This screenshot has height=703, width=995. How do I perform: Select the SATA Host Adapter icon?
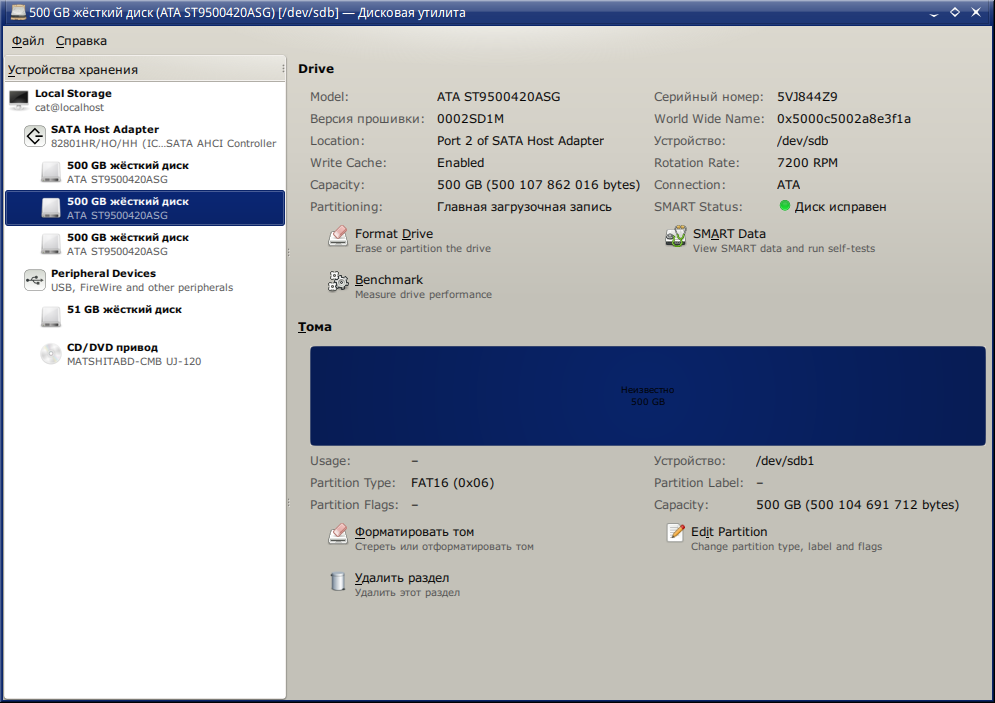pyautogui.click(x=35, y=136)
